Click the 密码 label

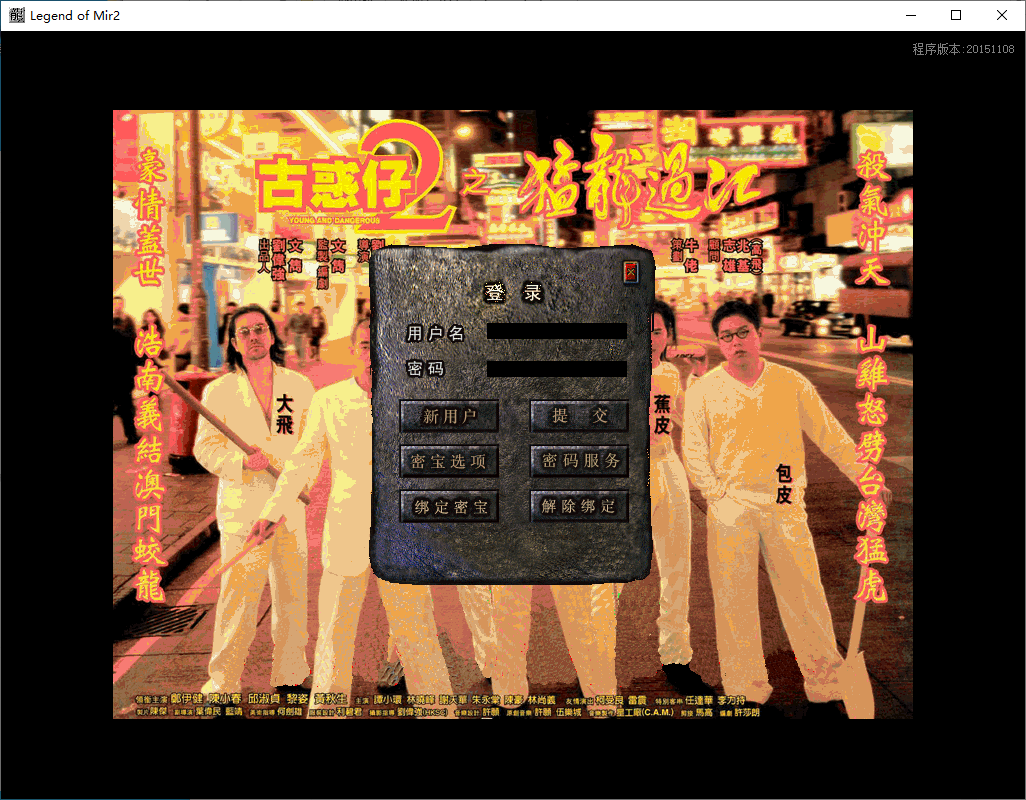click(425, 369)
